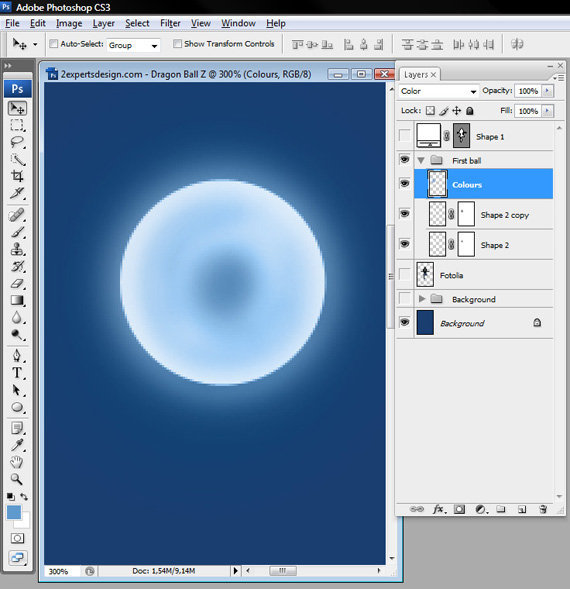Open the Fill slider arrow

(x=547, y=111)
